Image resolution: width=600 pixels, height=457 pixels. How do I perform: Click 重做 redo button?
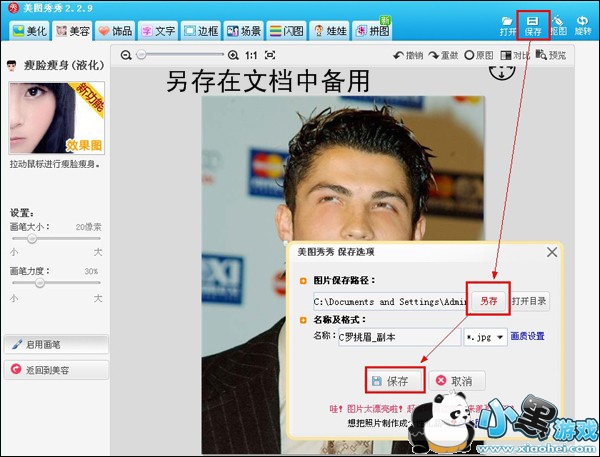click(x=443, y=55)
